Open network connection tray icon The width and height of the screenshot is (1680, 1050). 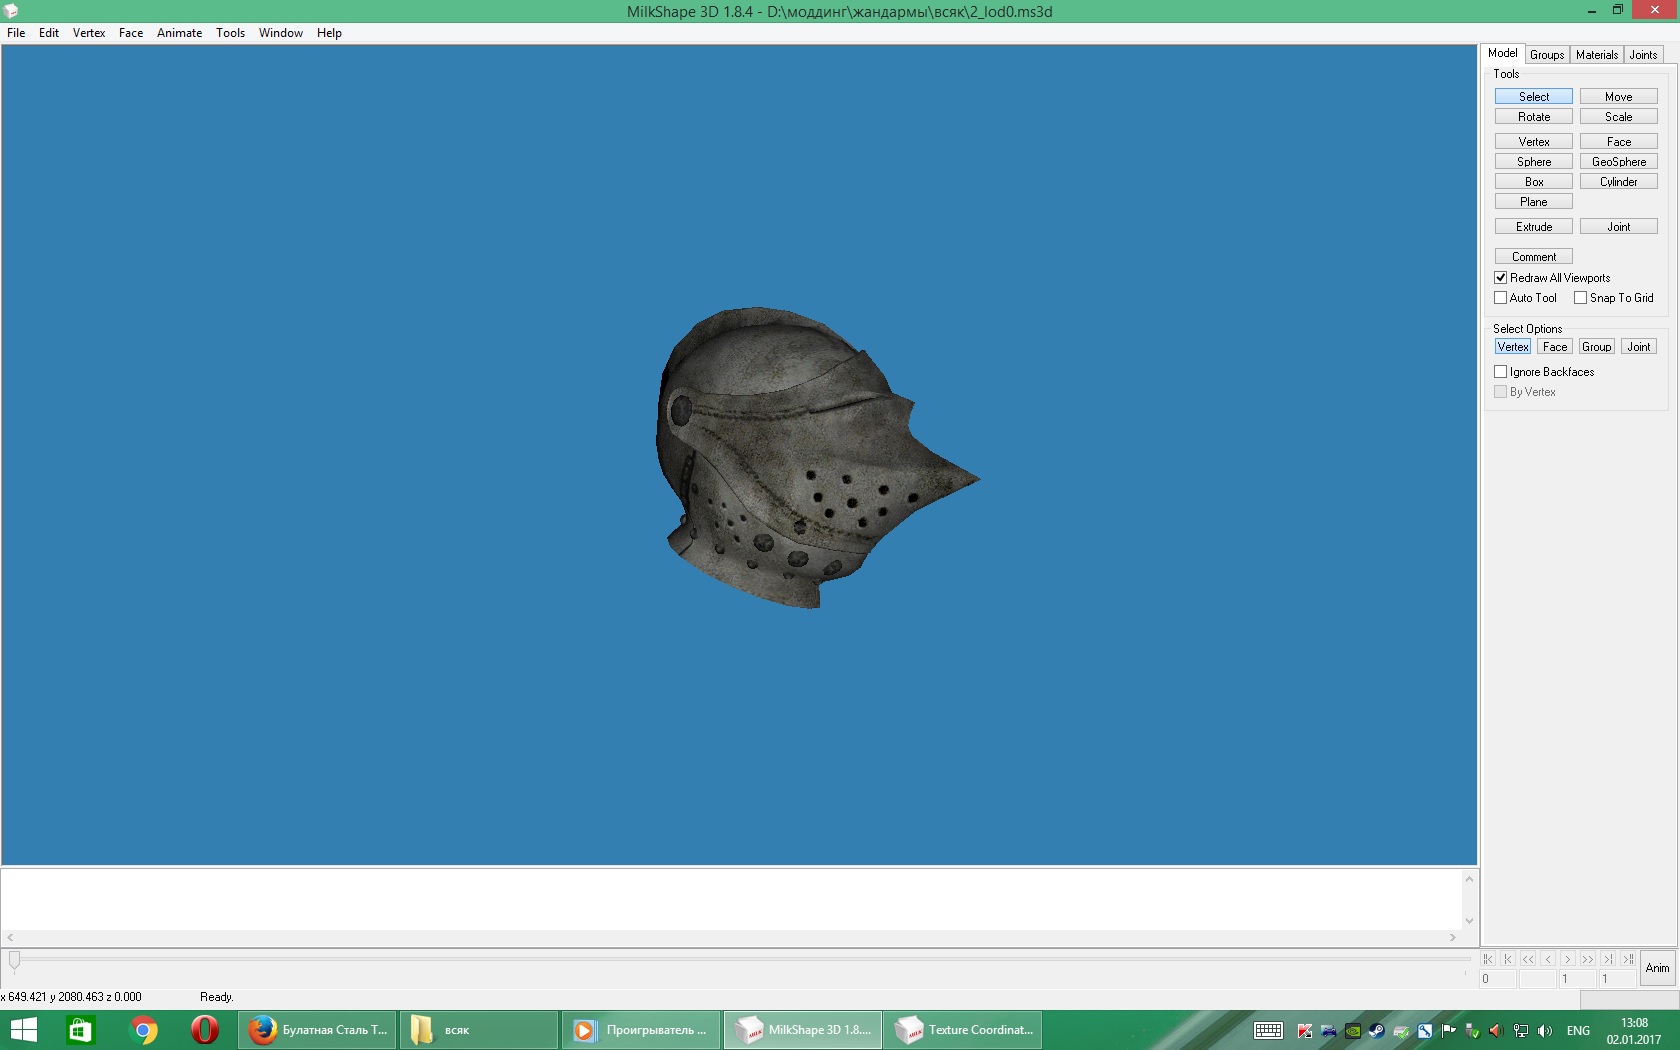(1521, 1031)
